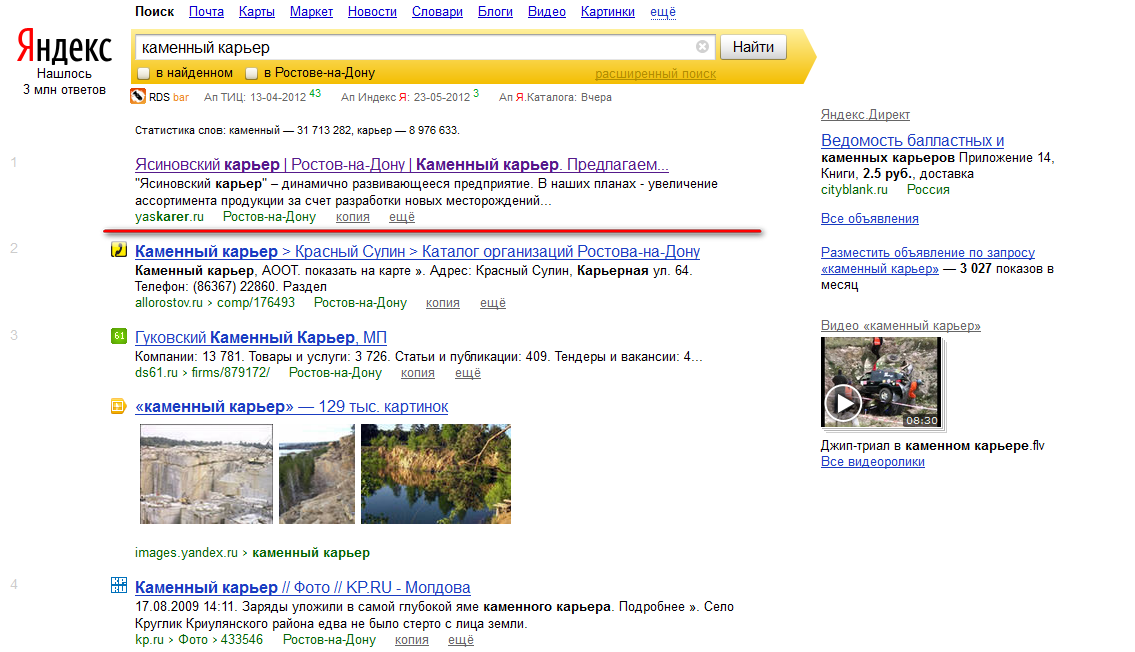Open the Картинки tab

click(x=608, y=12)
